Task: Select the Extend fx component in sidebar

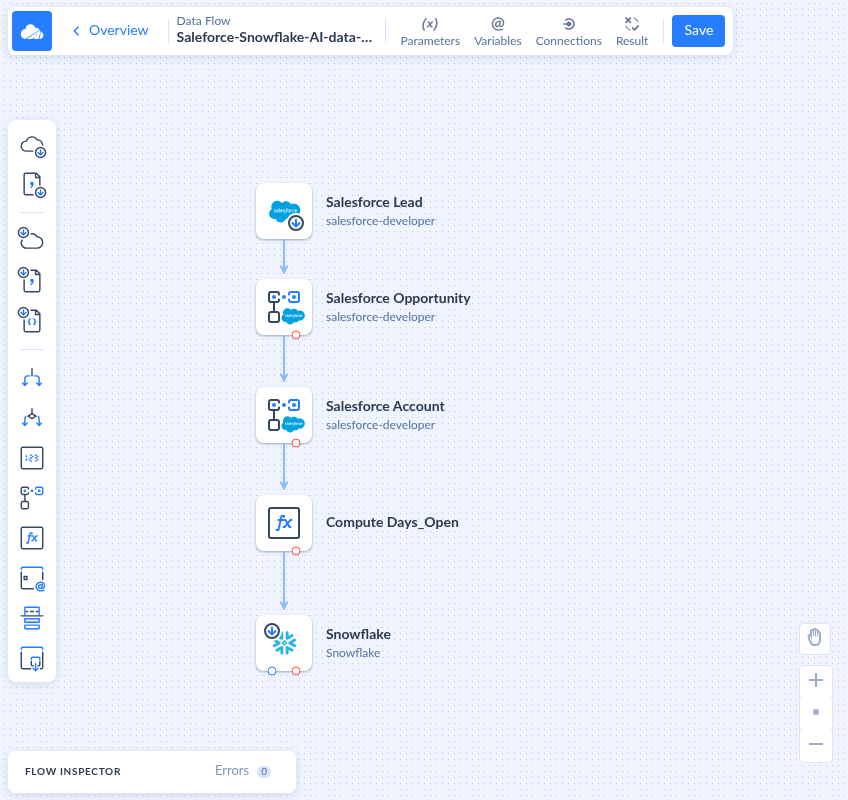Action: pyautogui.click(x=32, y=538)
